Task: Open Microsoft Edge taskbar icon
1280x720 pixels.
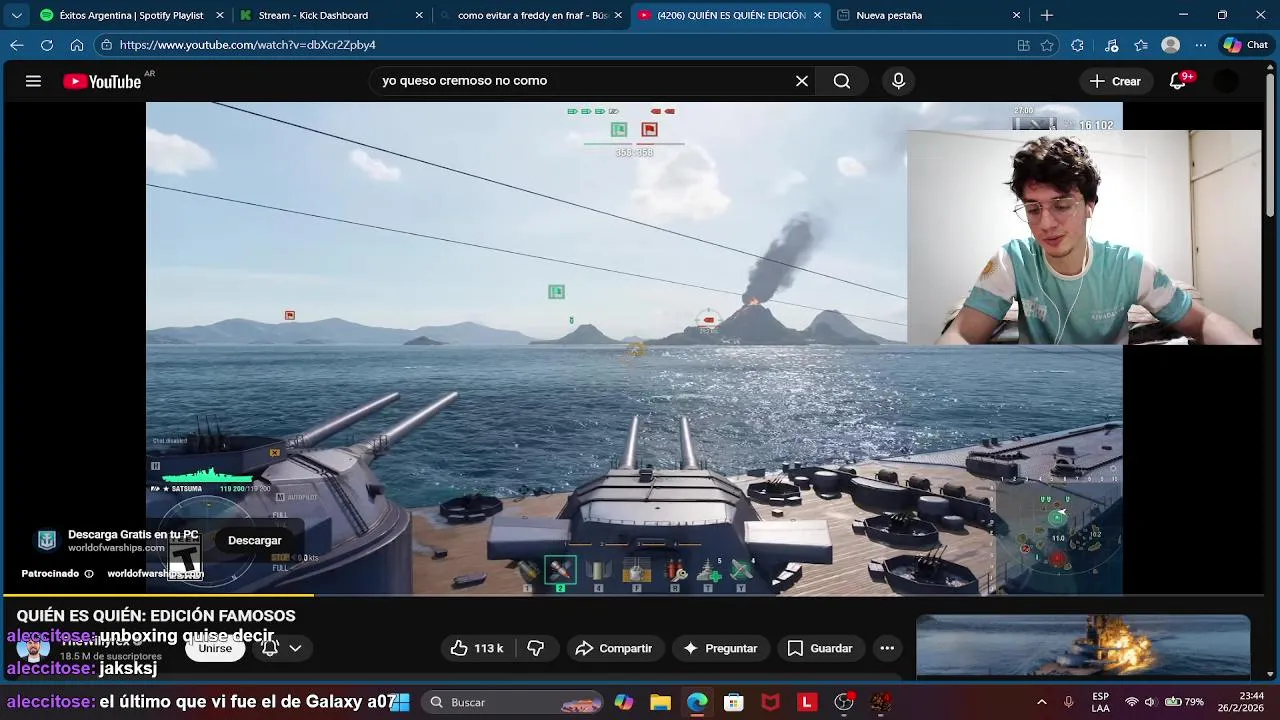Action: pos(697,702)
